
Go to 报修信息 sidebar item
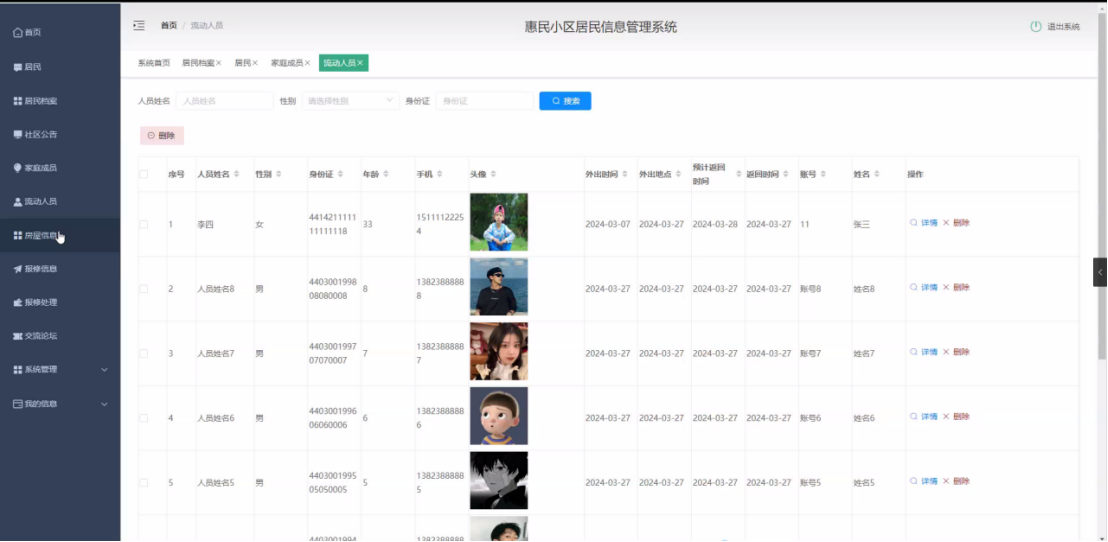tap(60, 269)
